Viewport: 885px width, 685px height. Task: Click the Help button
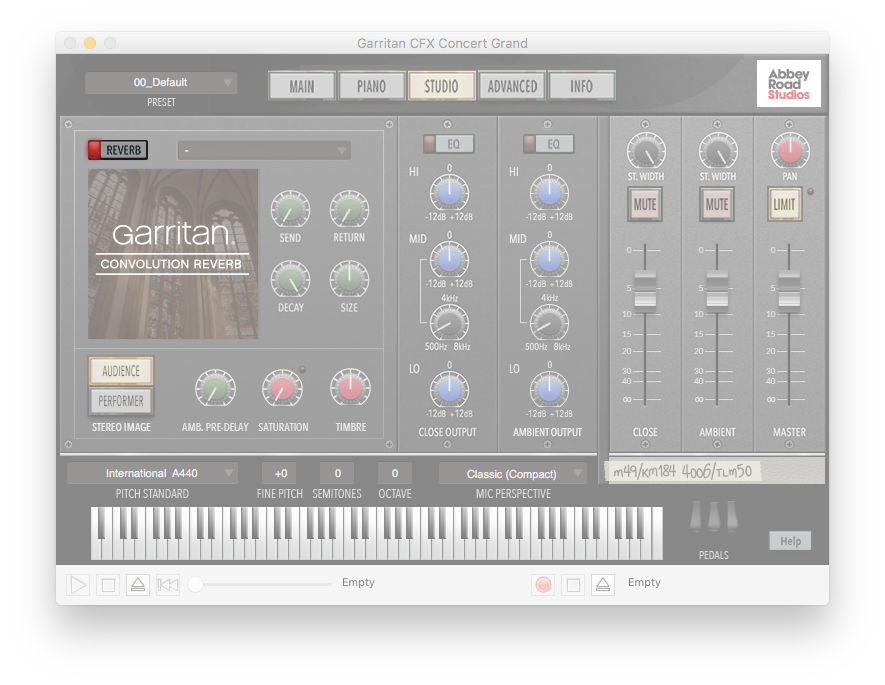click(790, 541)
